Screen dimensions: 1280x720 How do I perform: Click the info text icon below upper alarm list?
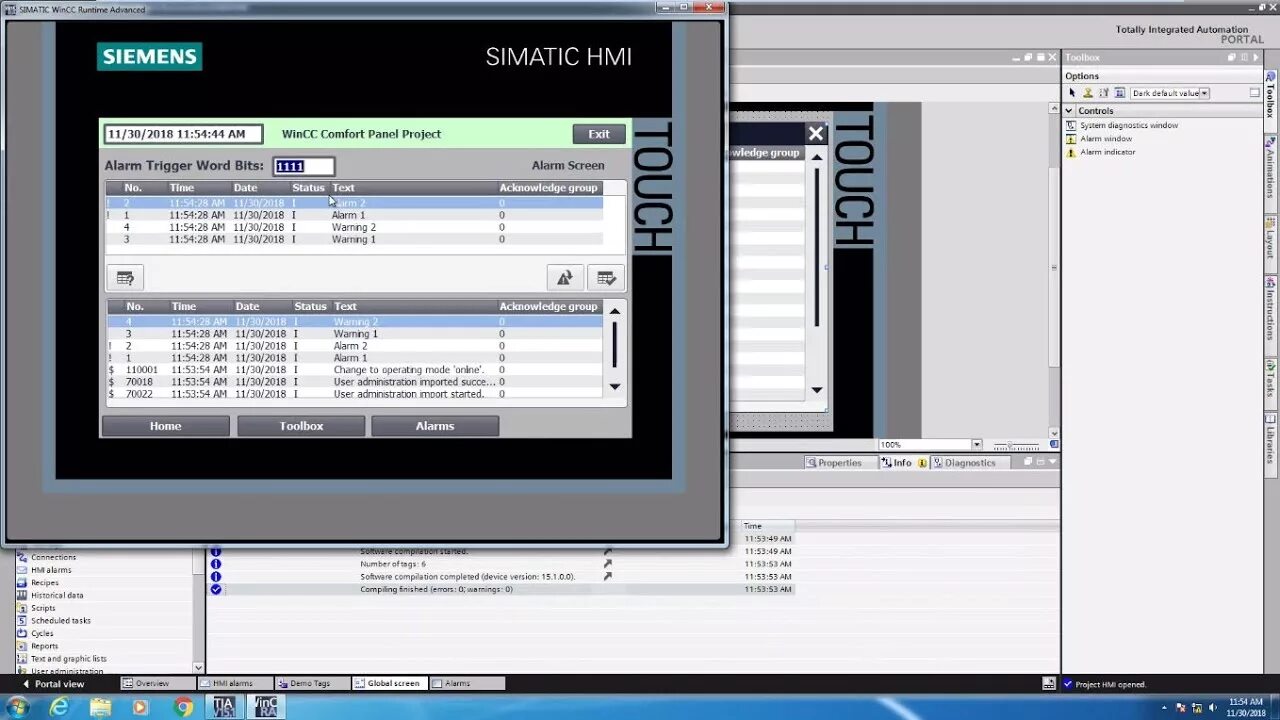[125, 278]
